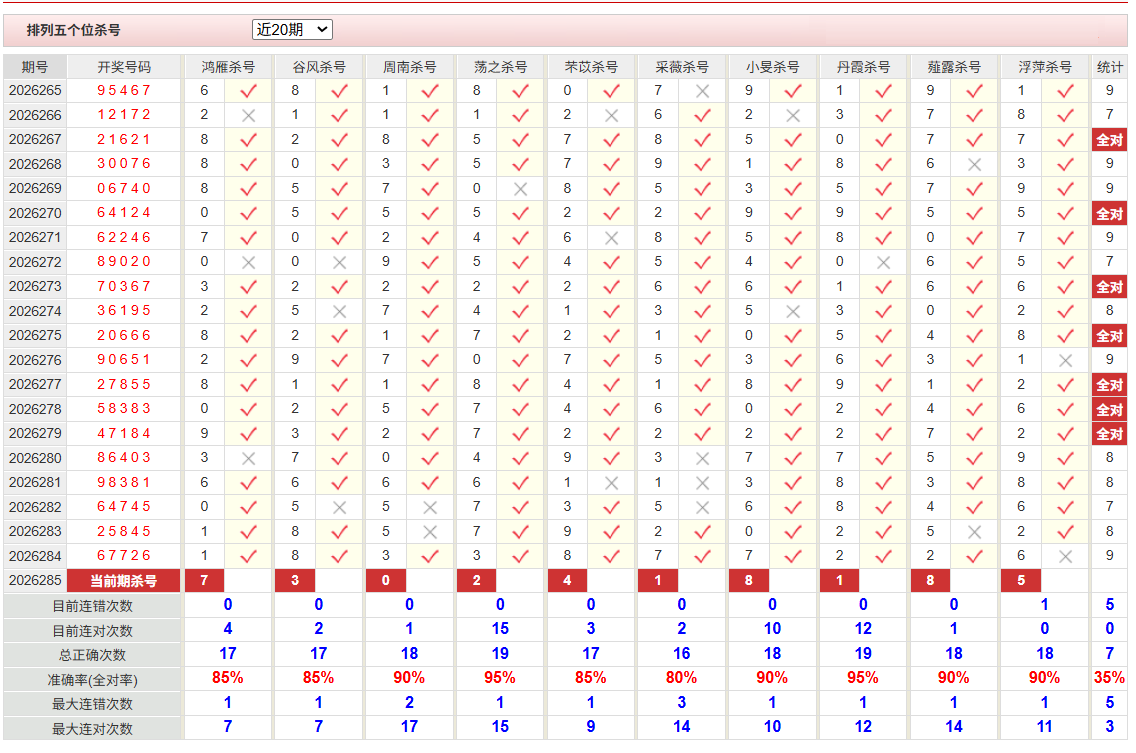Screen dimensions: 1136x753
Task: Click the 荡之杀号 column header
Action: point(500,67)
